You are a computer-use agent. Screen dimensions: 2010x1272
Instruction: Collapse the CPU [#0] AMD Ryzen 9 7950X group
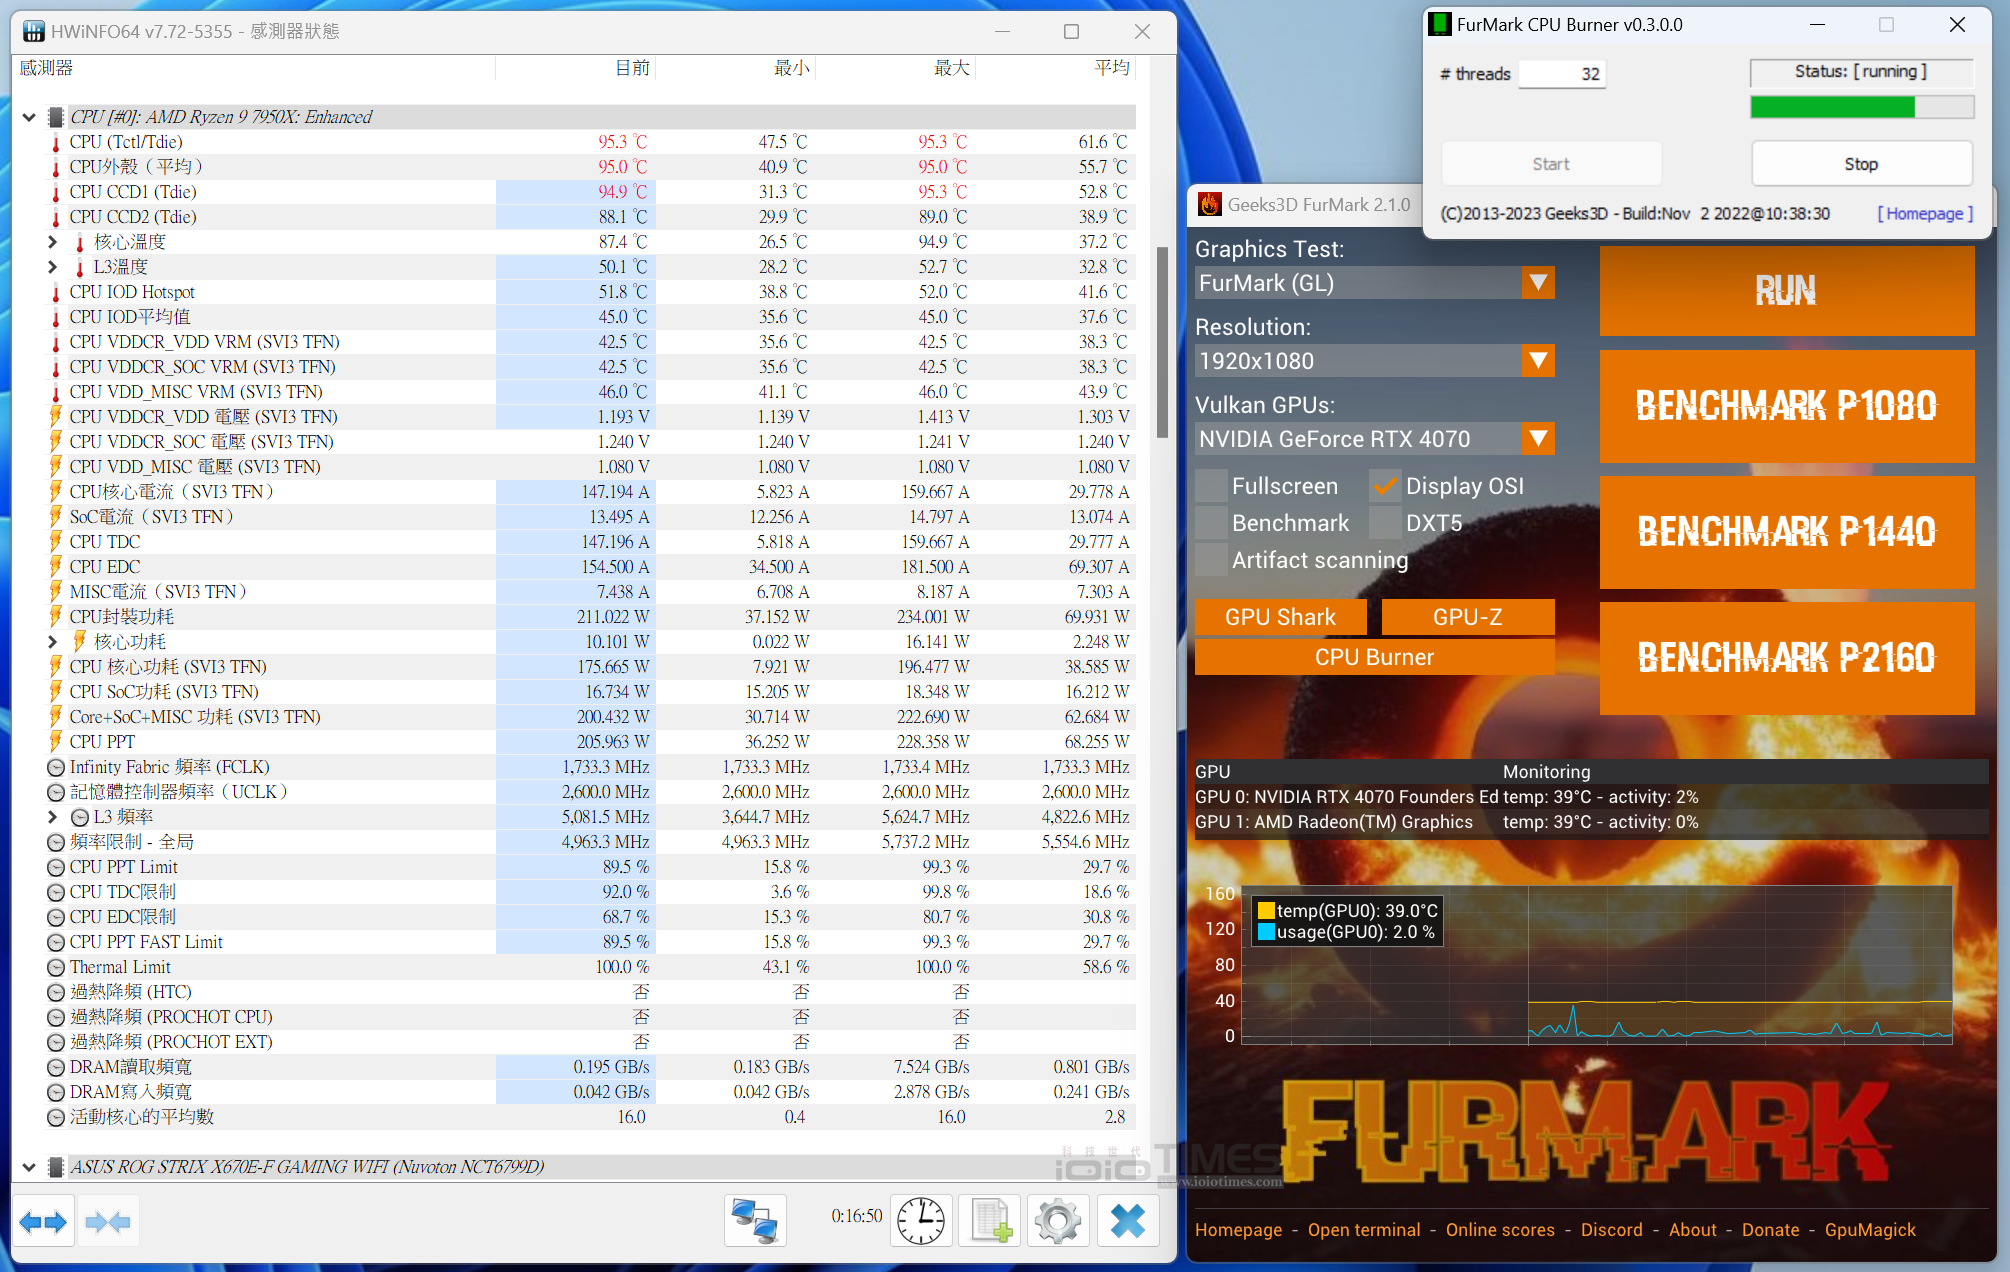point(29,117)
